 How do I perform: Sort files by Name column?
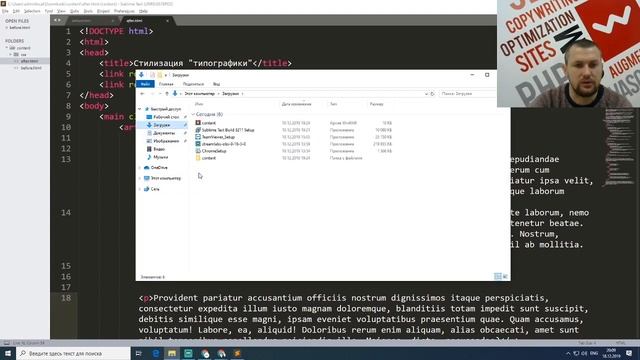click(199, 104)
